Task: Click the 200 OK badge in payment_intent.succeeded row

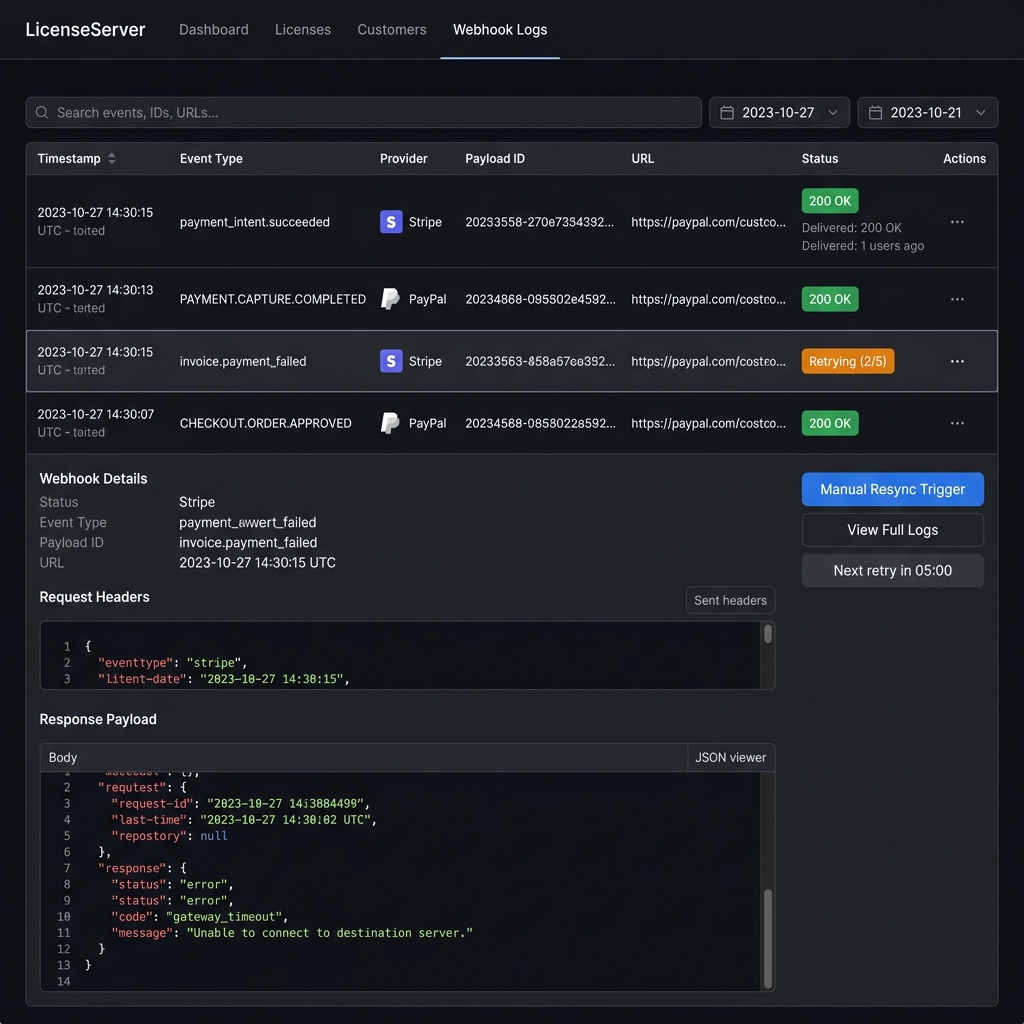Action: click(830, 200)
